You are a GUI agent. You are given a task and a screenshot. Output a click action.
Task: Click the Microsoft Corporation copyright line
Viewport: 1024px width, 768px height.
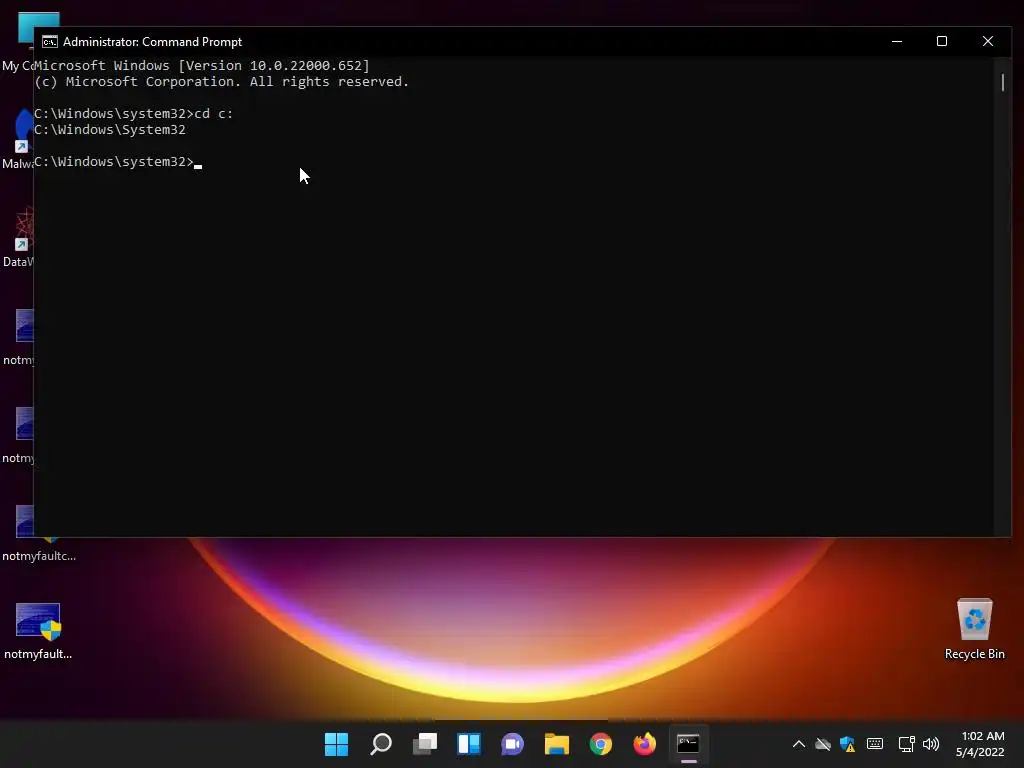pyautogui.click(x=221, y=82)
